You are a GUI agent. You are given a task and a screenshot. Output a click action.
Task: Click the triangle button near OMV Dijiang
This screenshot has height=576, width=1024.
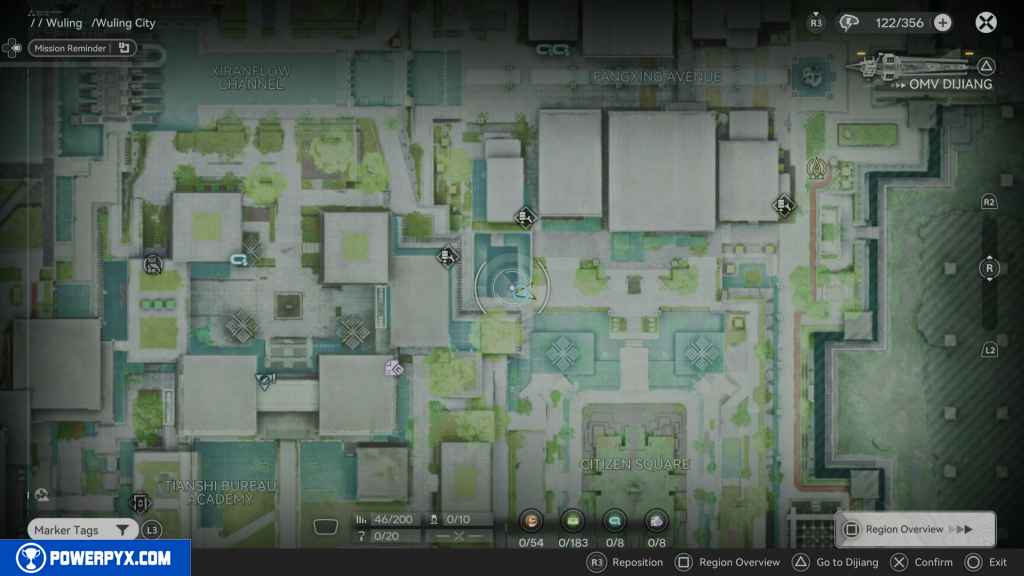(985, 67)
